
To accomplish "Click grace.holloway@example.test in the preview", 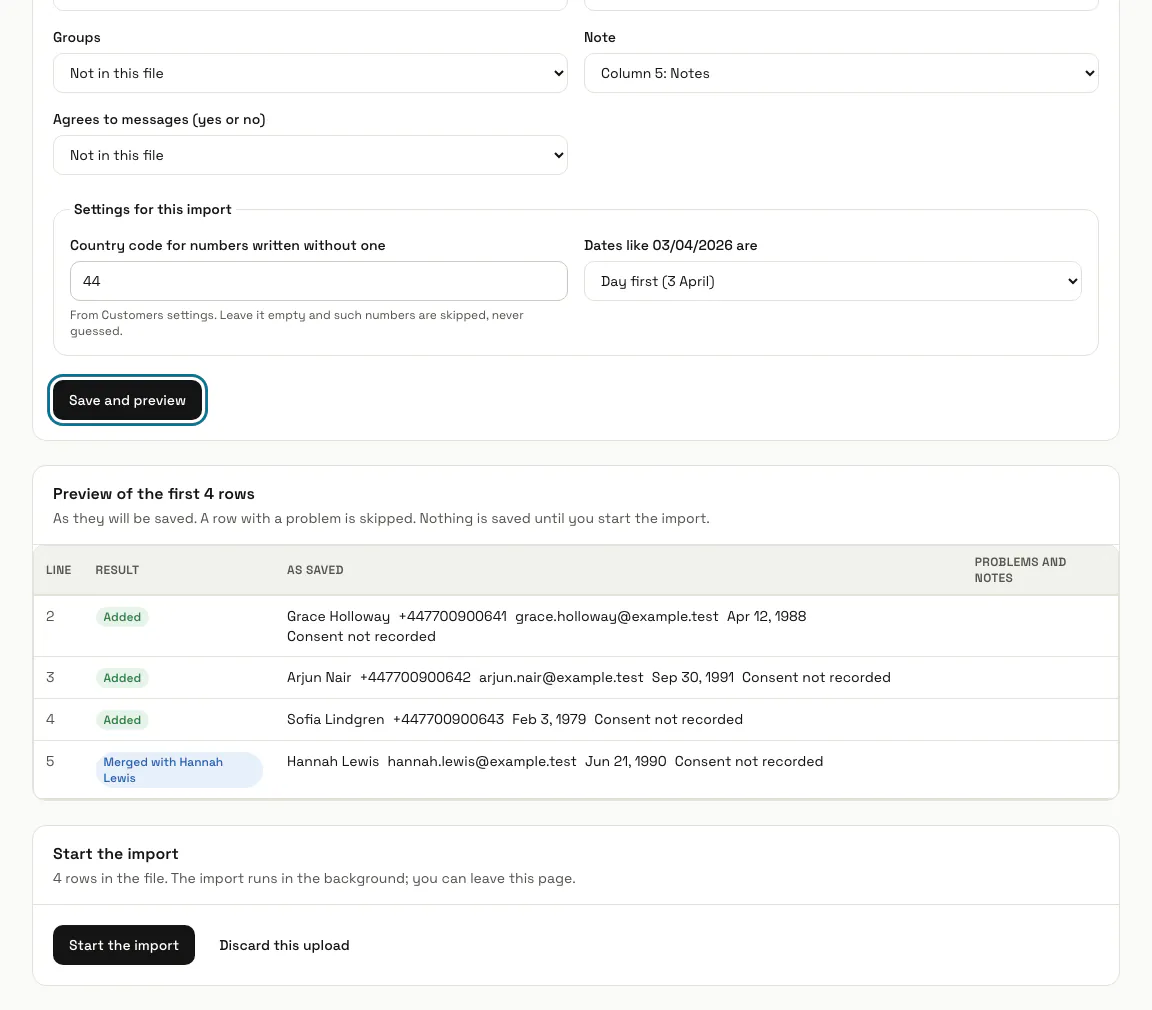I will [x=616, y=616].
